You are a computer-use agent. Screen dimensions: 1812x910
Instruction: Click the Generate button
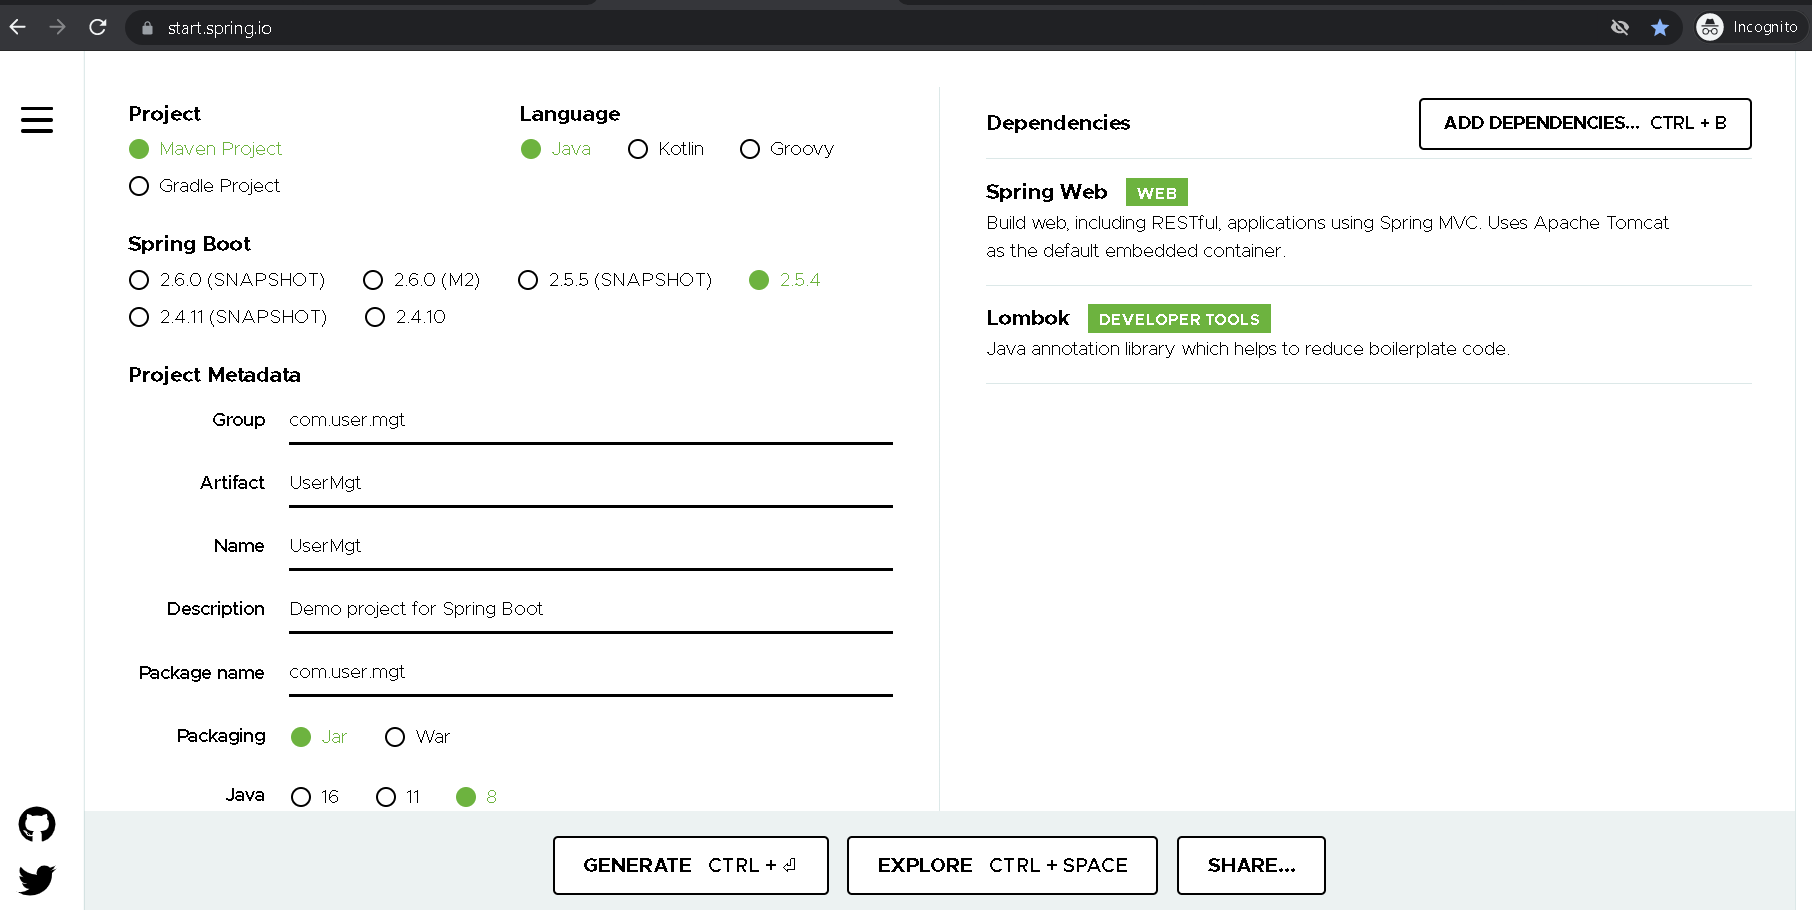[x=690, y=865]
